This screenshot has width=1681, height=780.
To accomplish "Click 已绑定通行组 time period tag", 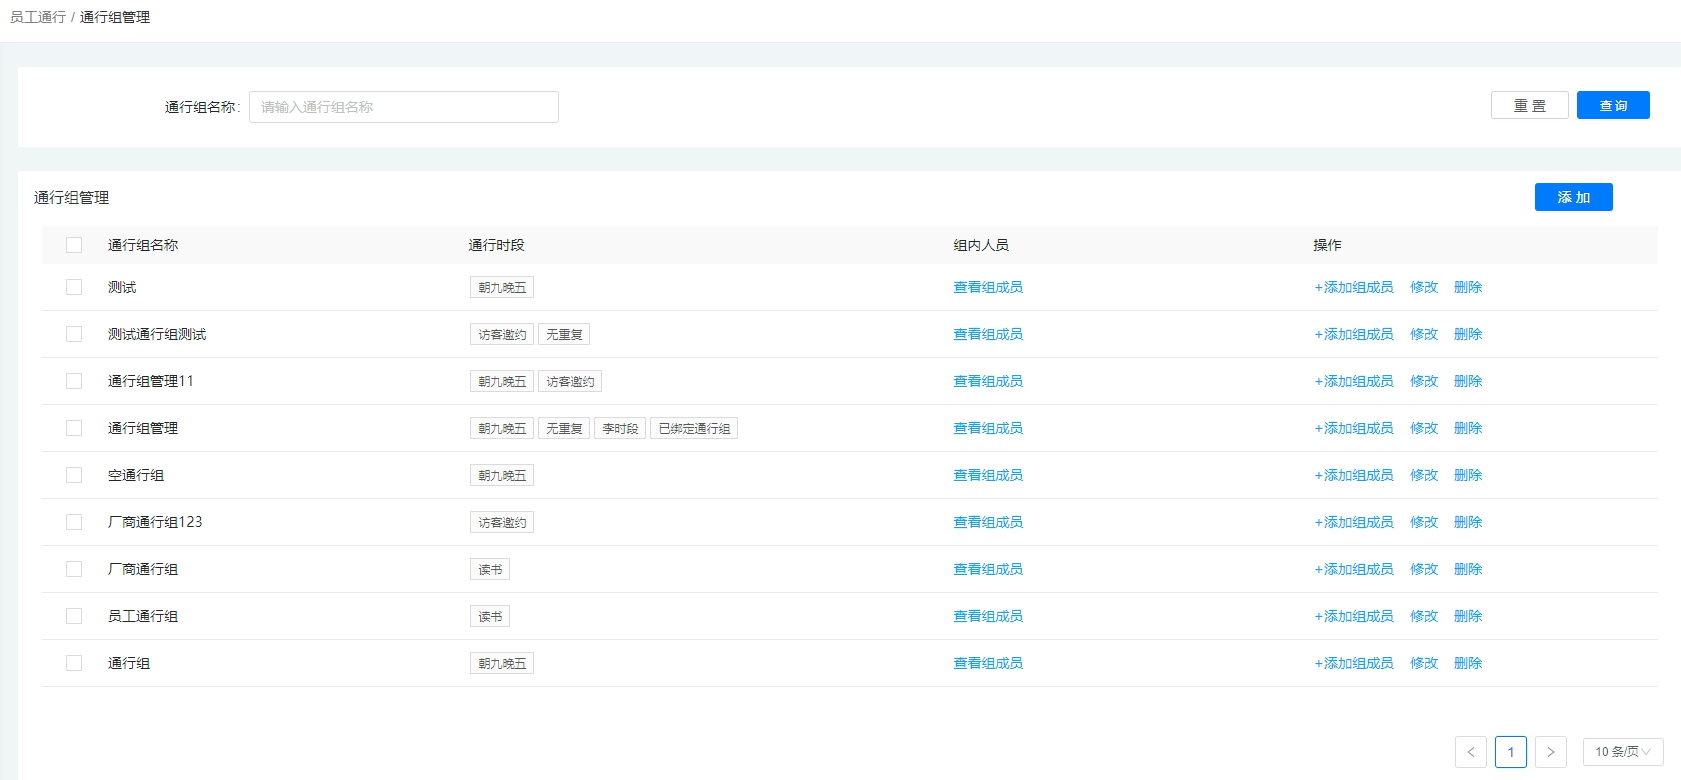I will pyautogui.click(x=694, y=428).
